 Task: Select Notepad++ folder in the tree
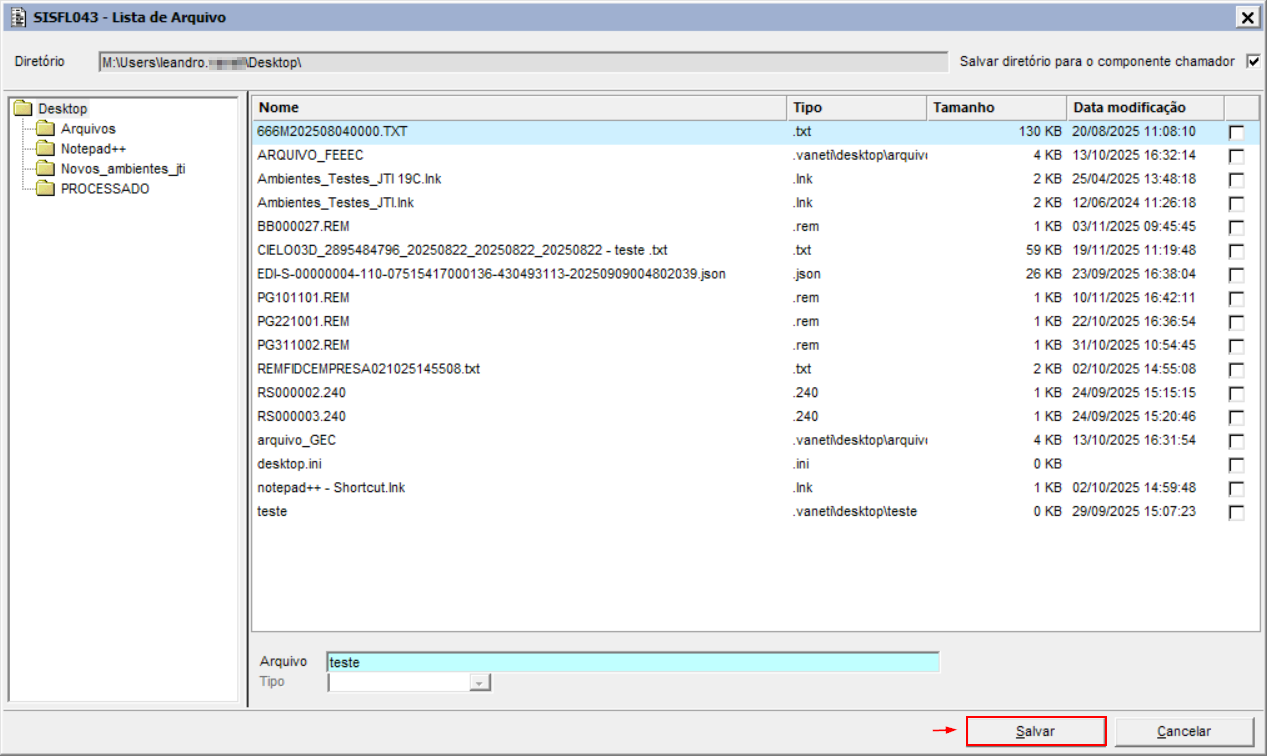coord(93,149)
